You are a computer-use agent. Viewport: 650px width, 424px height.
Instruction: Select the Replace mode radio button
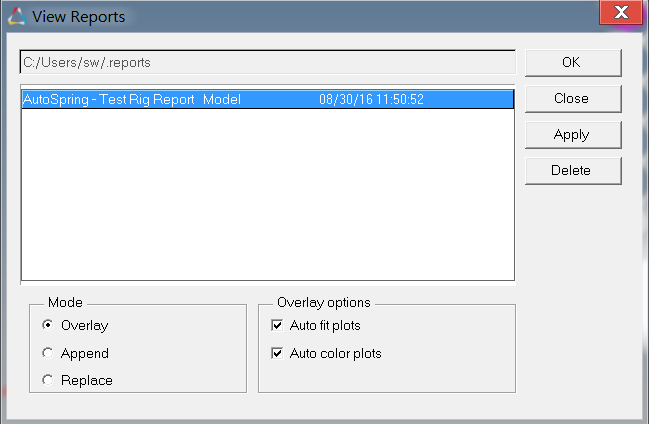click(x=48, y=380)
